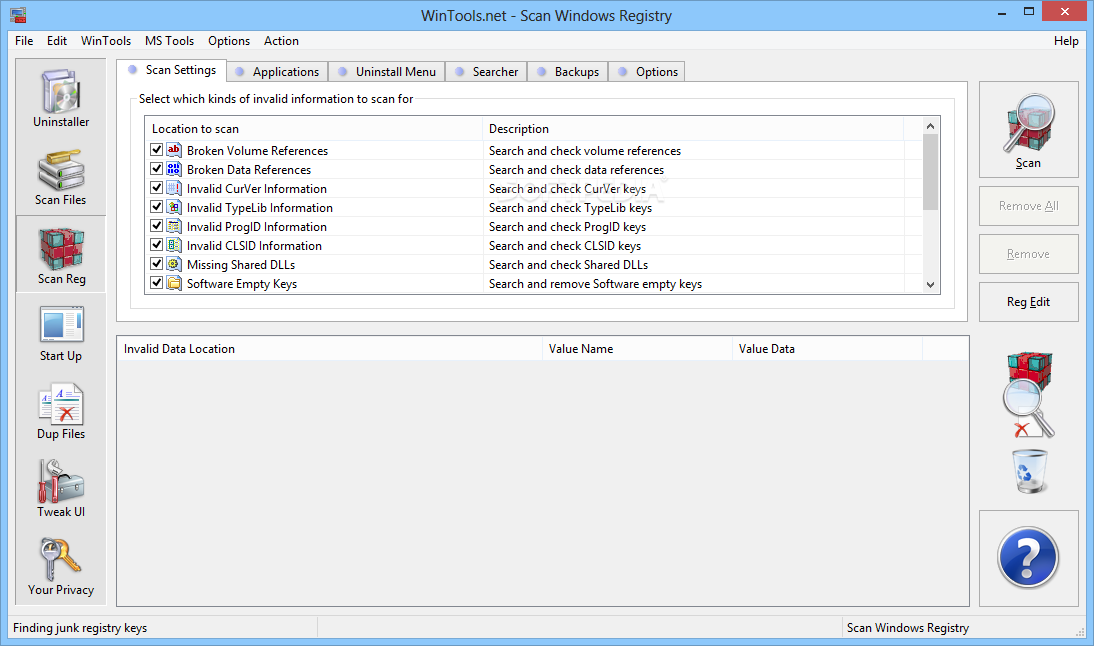Sort by Location to scan column
The image size is (1094, 646).
314,128
